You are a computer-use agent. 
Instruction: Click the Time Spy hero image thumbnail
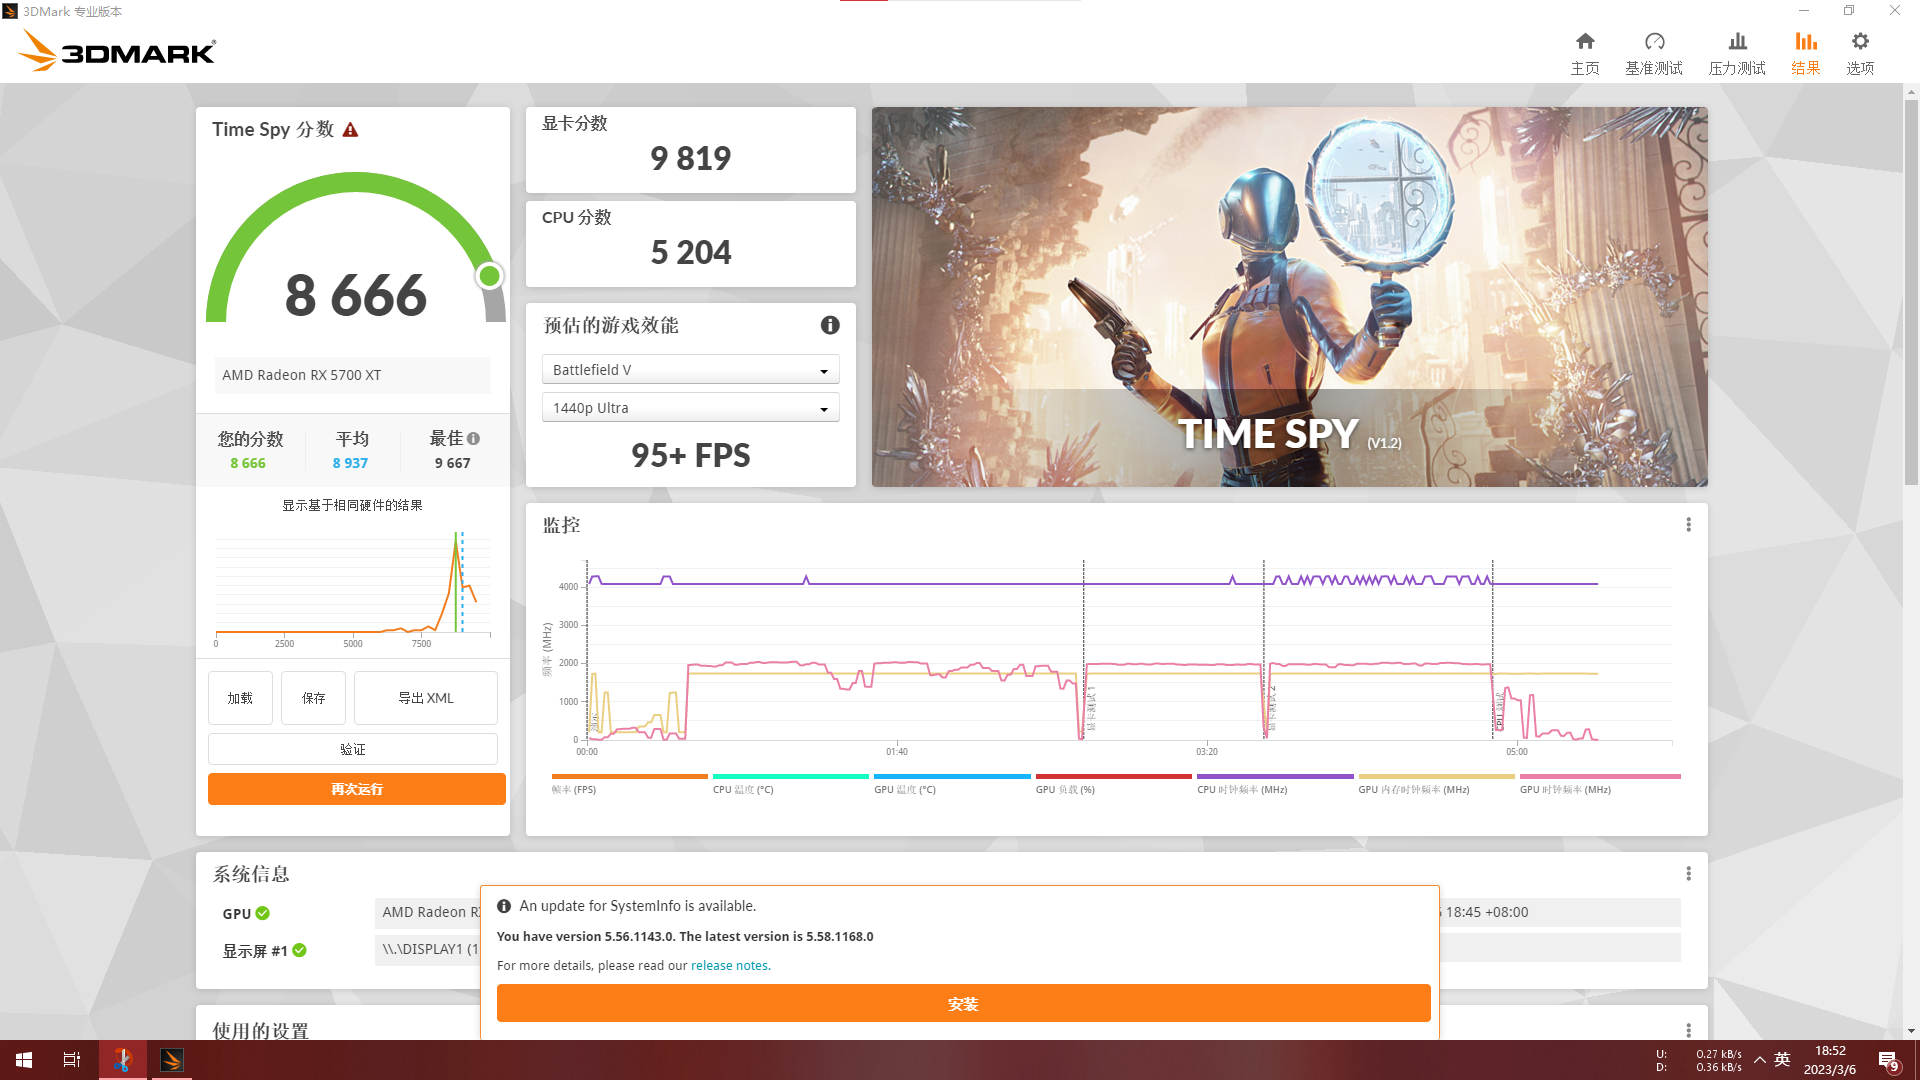(1289, 297)
